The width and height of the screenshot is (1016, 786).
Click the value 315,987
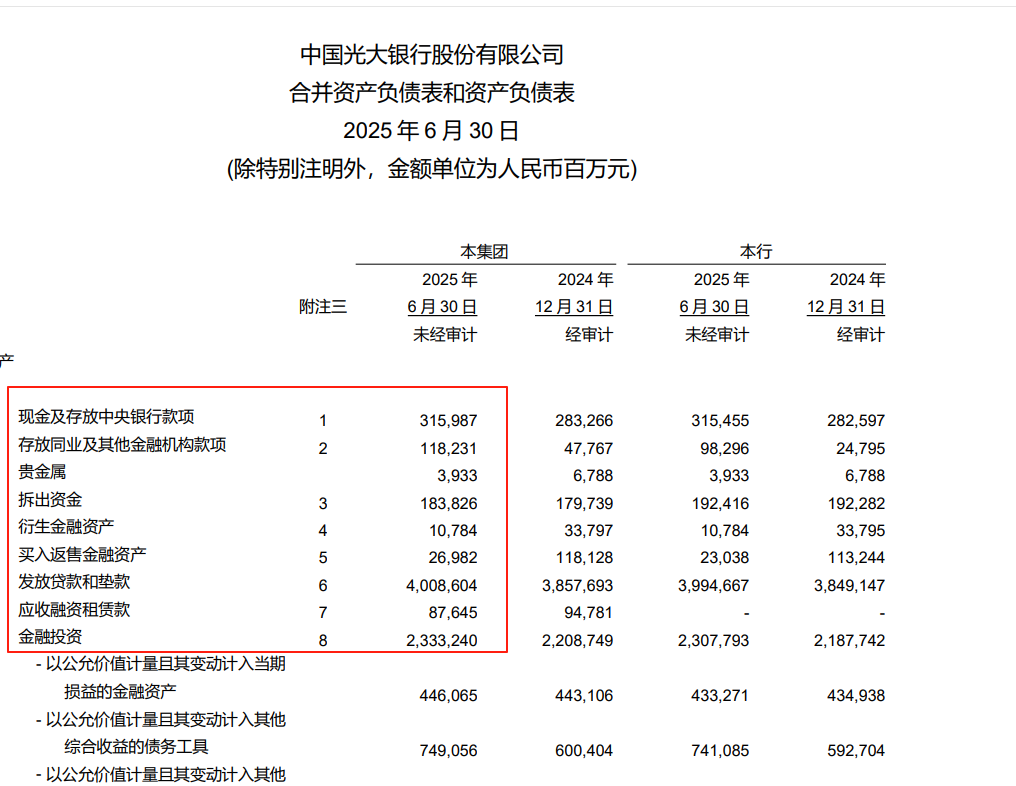click(x=448, y=421)
